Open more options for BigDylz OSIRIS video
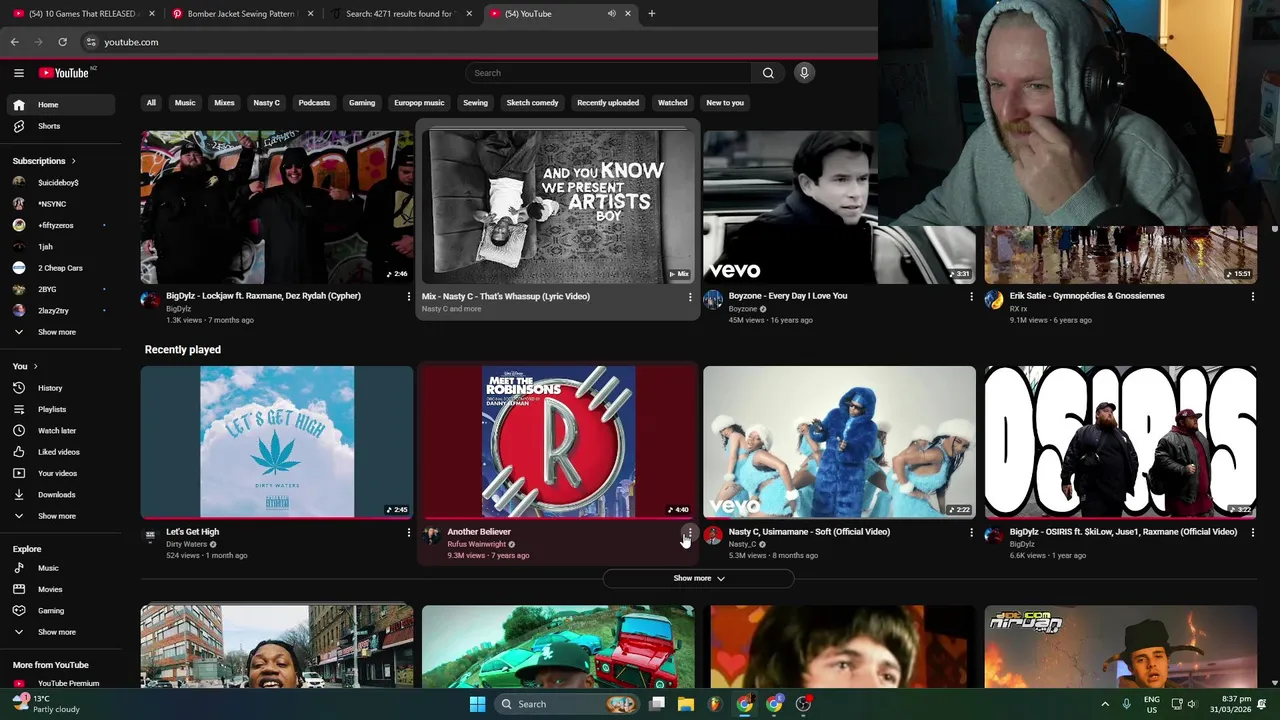 [x=1252, y=533]
